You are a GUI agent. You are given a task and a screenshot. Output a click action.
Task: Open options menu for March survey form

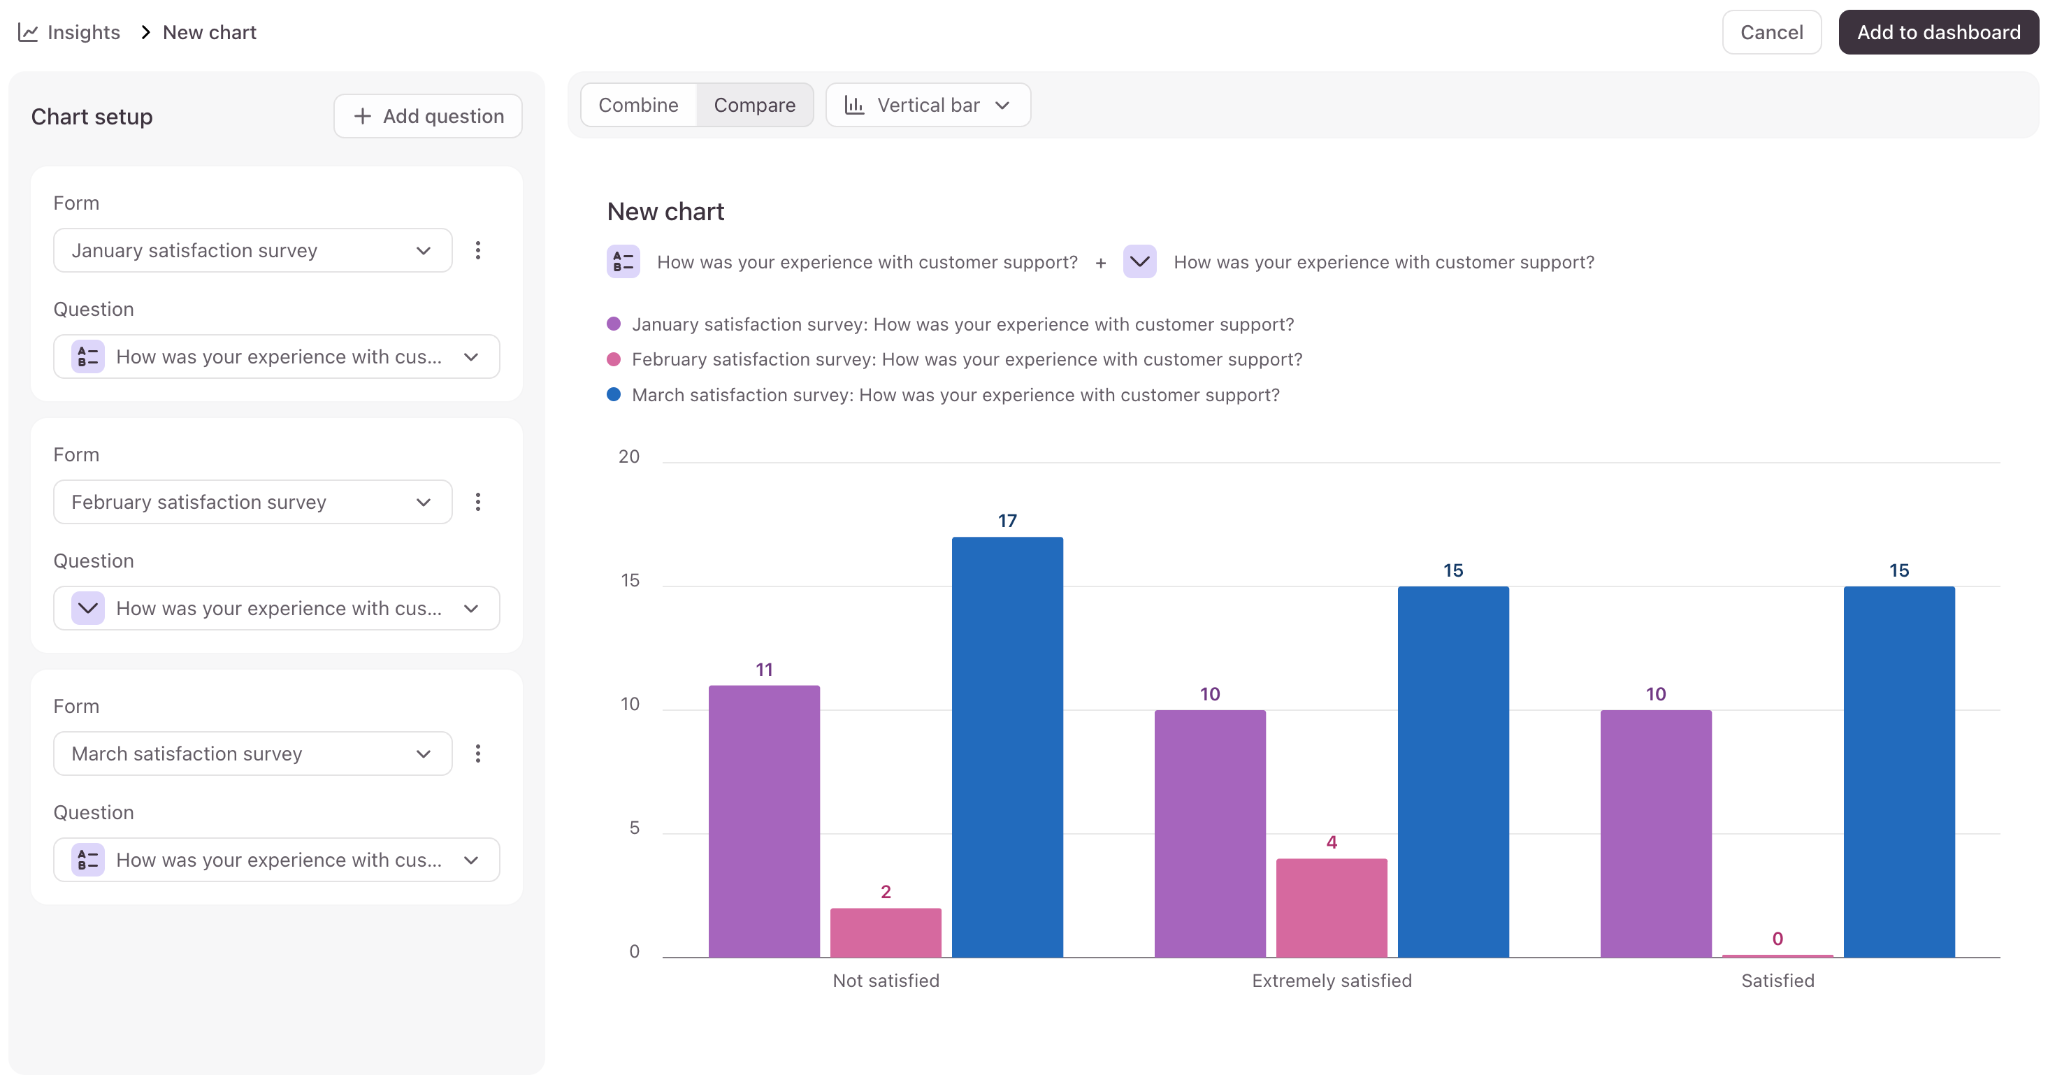click(478, 754)
